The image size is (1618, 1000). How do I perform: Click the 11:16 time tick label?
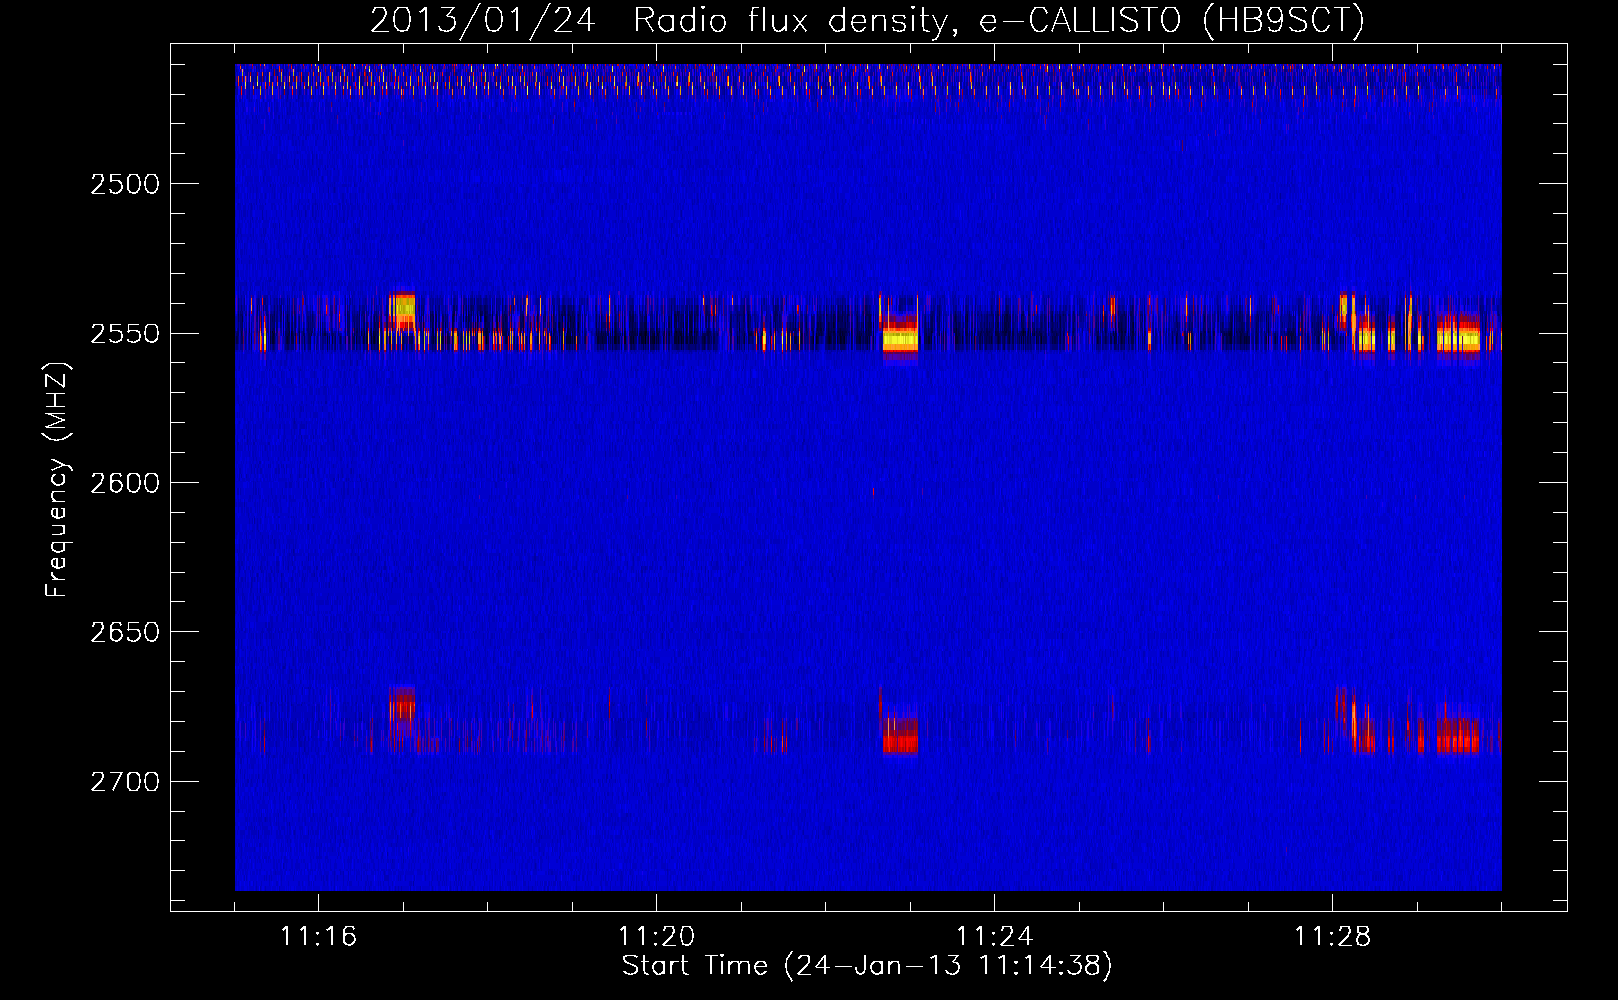[318, 937]
